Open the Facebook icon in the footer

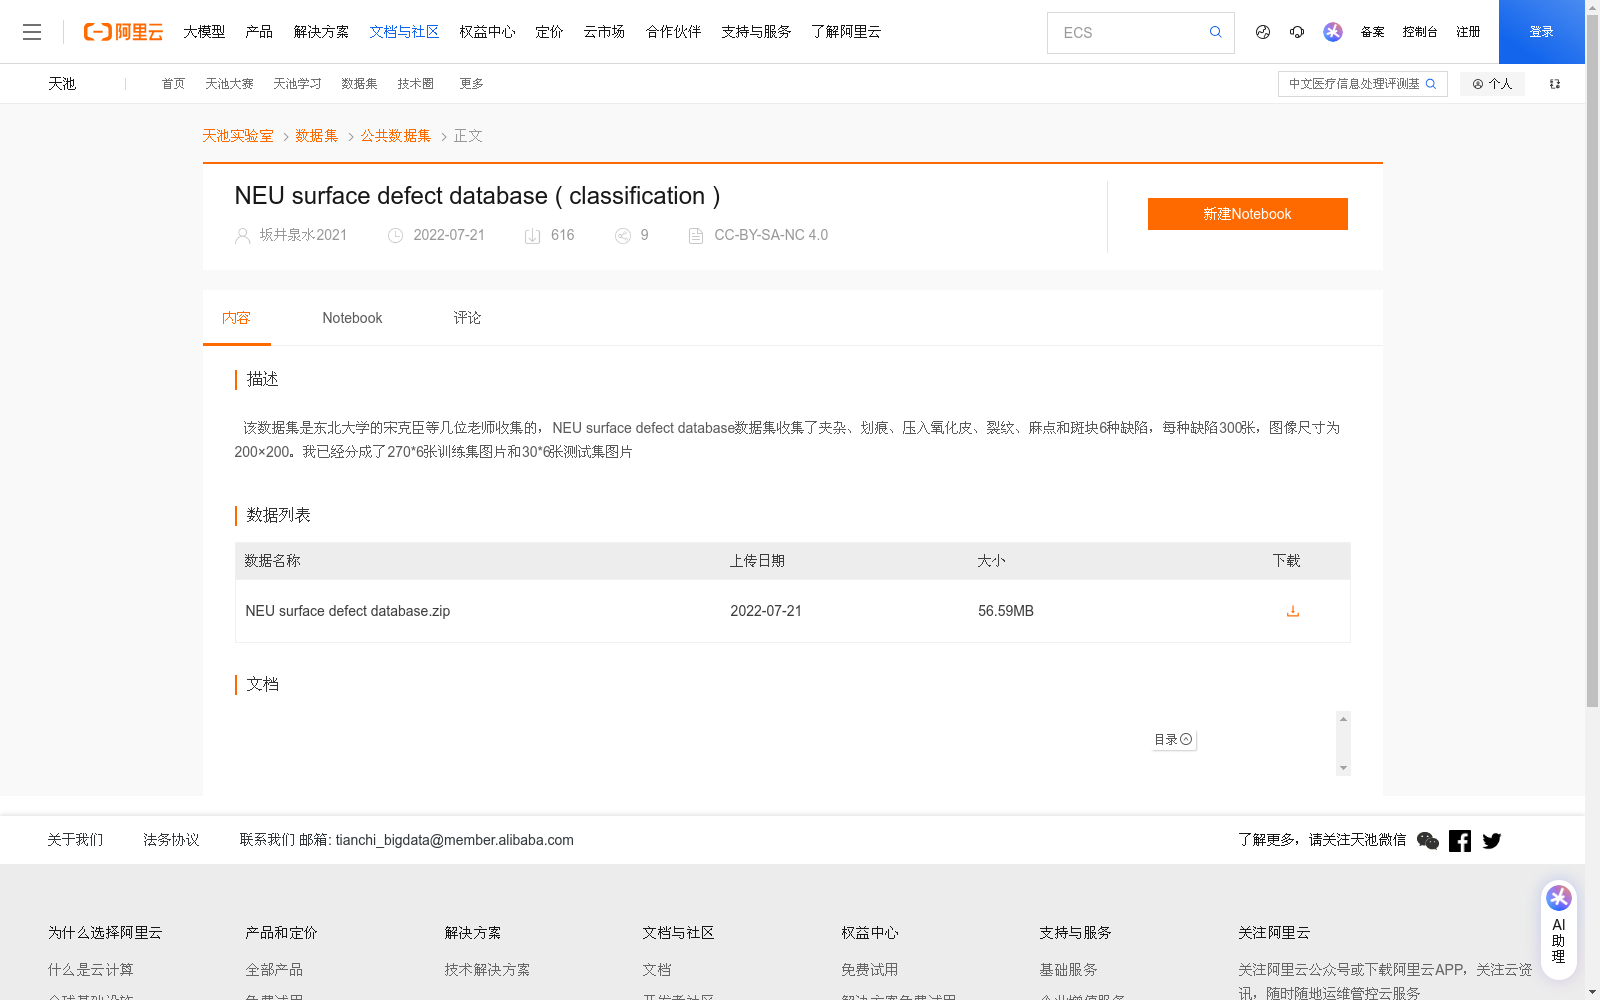[1460, 841]
